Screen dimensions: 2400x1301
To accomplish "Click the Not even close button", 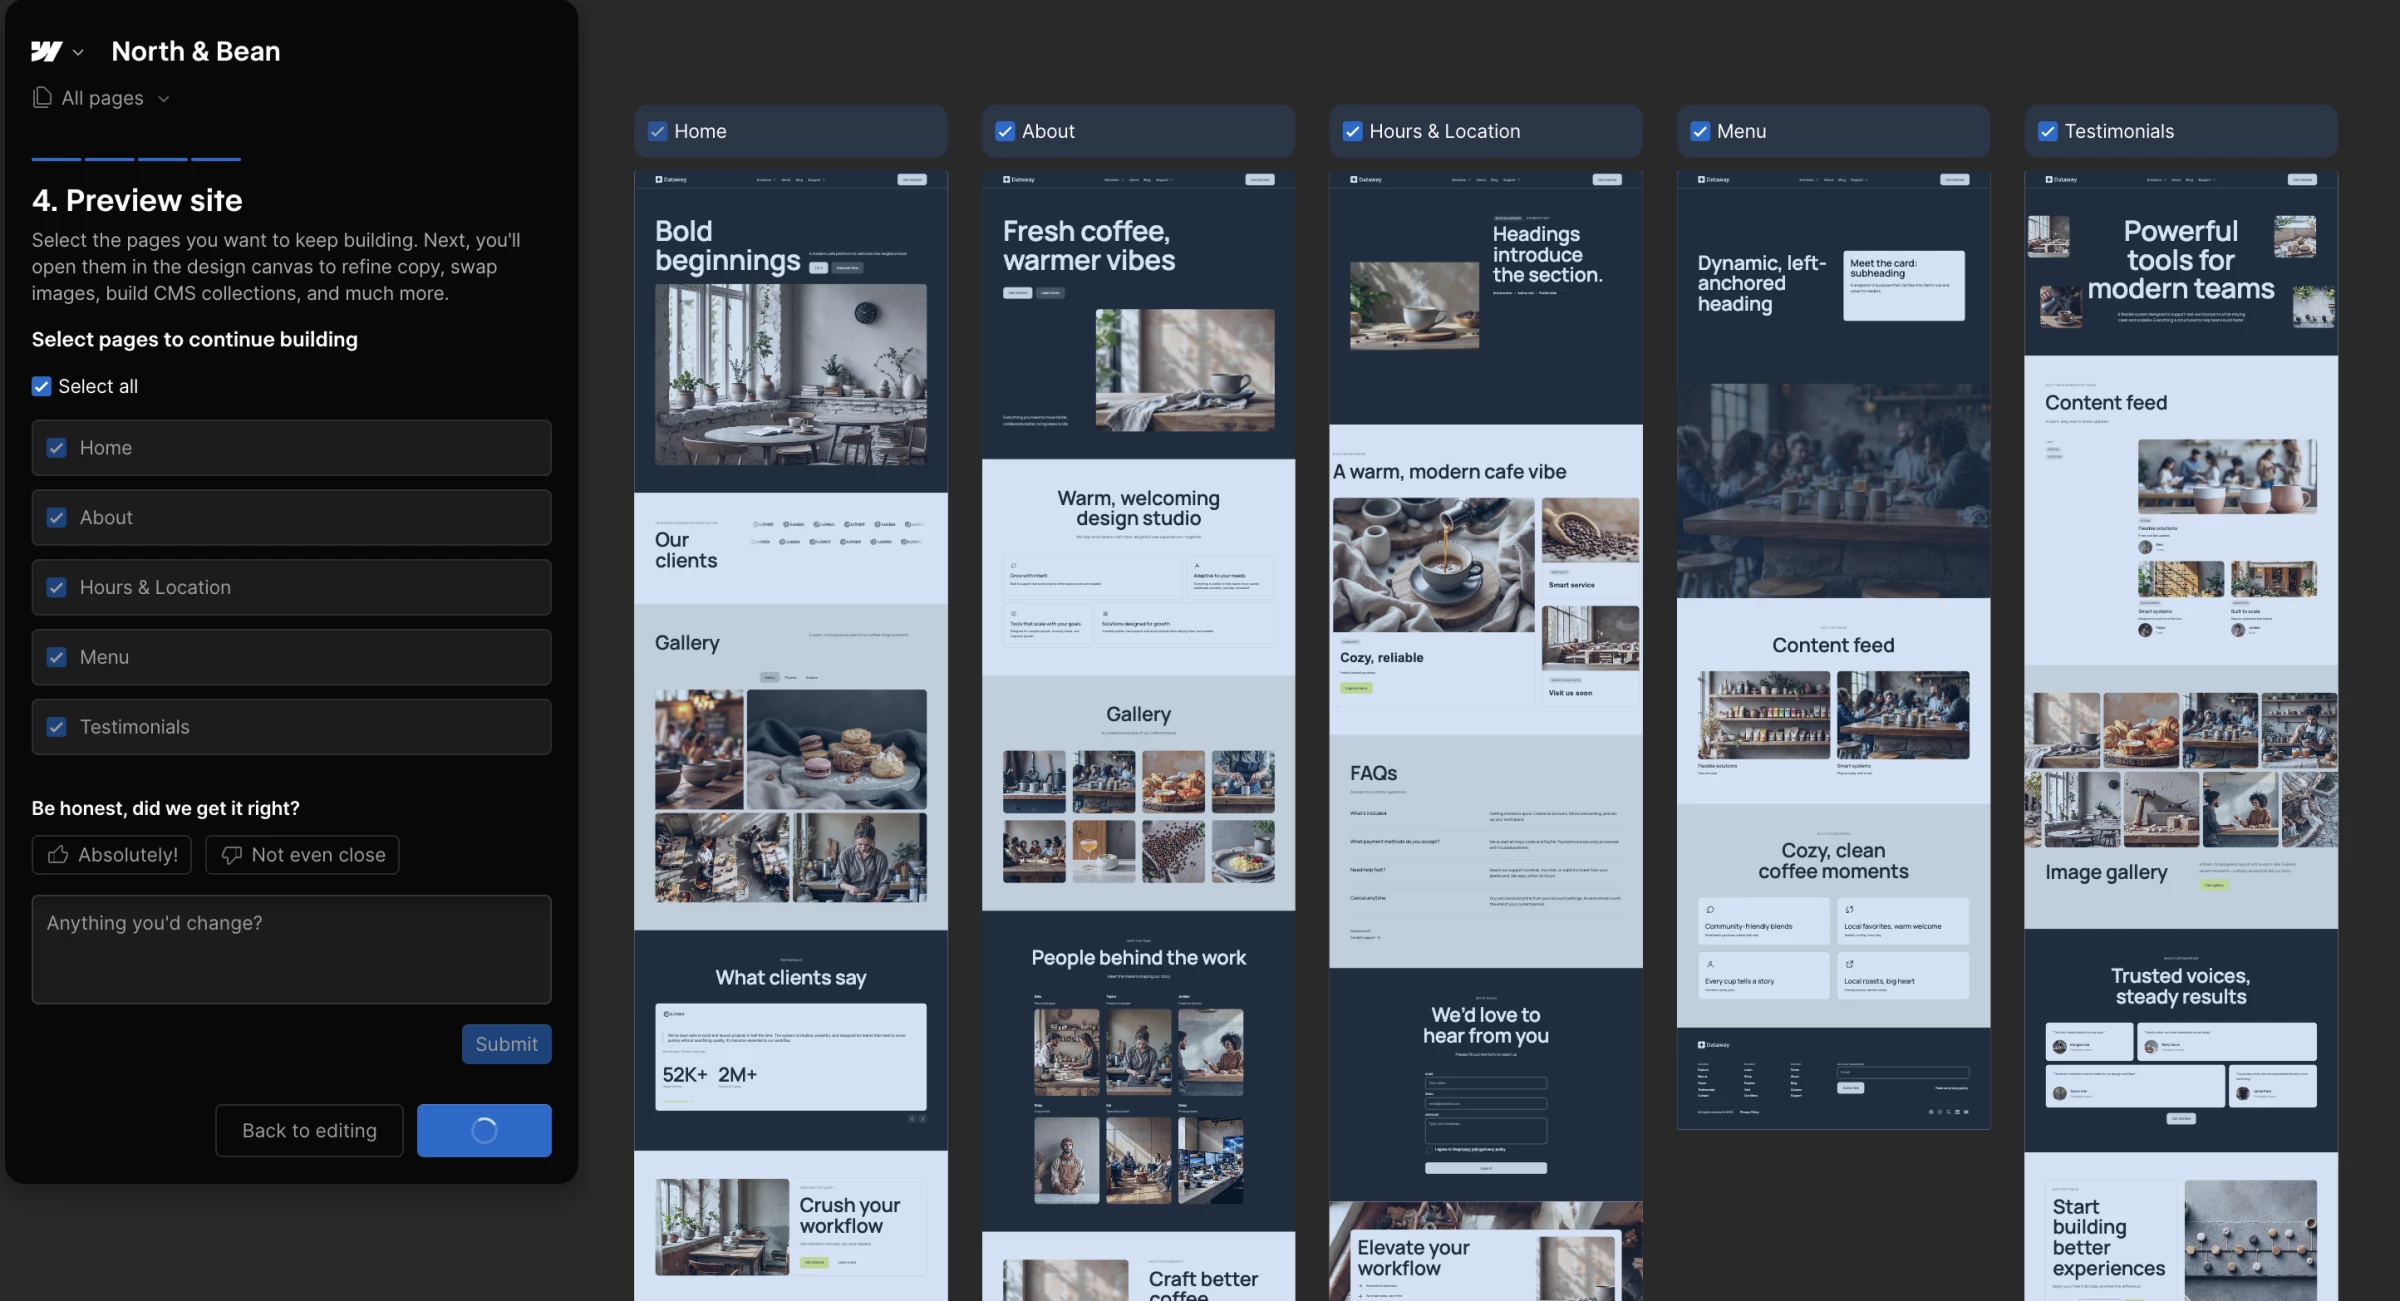I will pyautogui.click(x=302, y=855).
